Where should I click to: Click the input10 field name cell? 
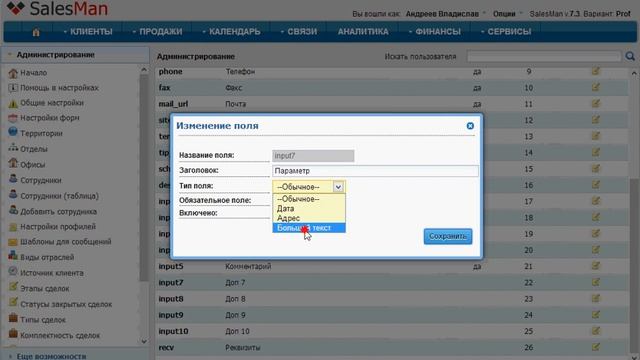[173, 331]
